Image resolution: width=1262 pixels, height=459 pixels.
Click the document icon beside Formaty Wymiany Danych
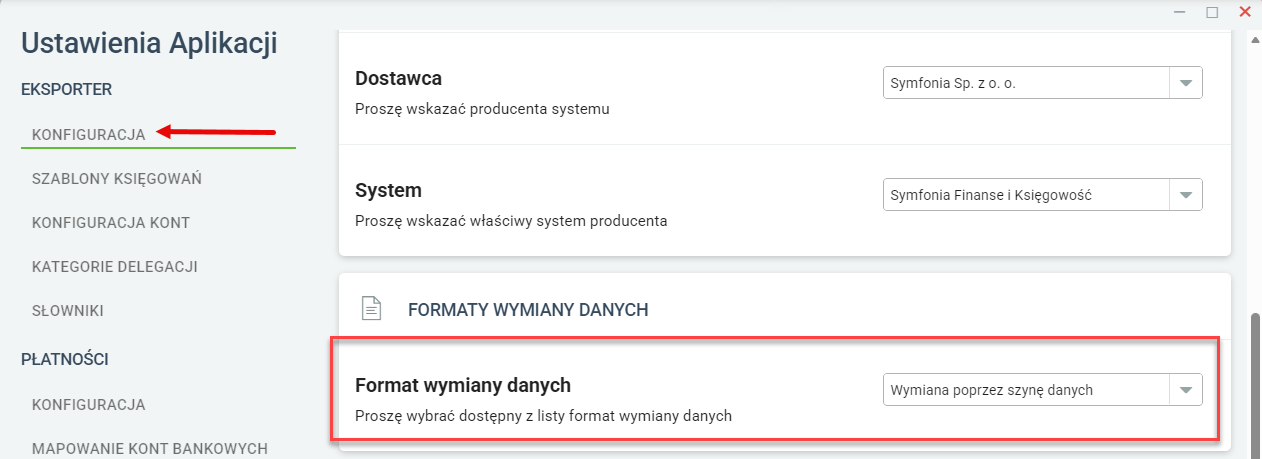372,309
